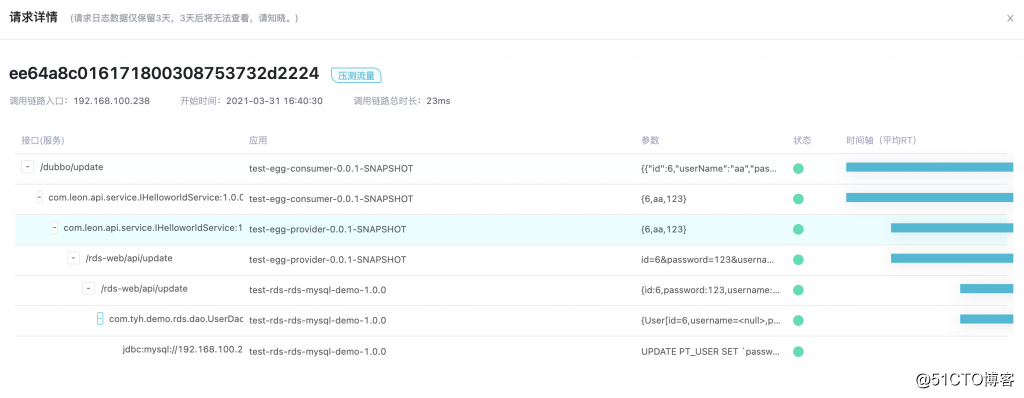The height and width of the screenshot is (398, 1024).
Task: Click timeline bar for {id:6,password:123 row
Action: pyautogui.click(x=987, y=288)
